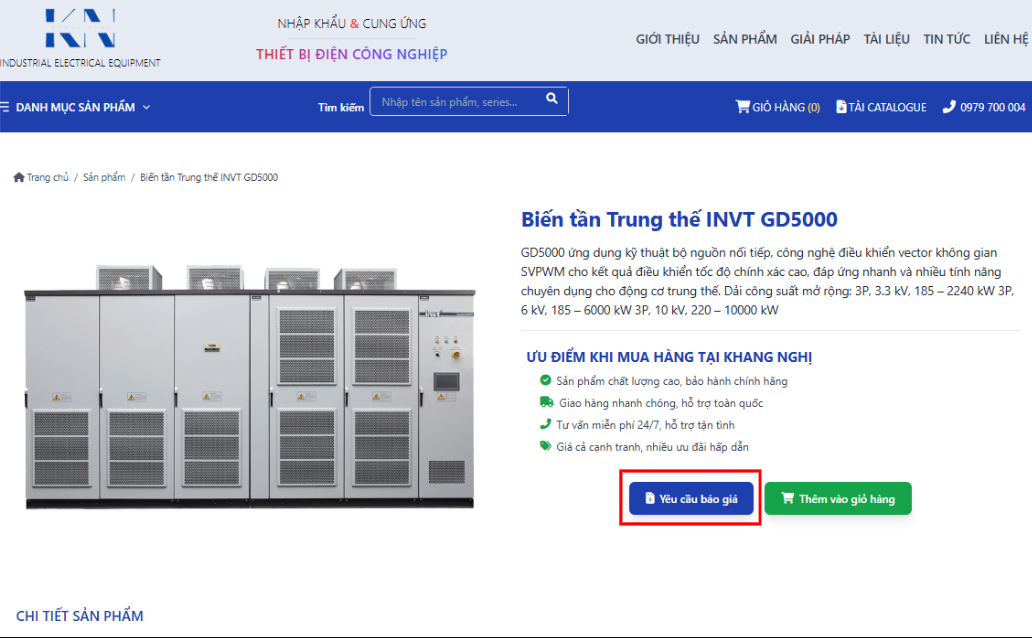The width and height of the screenshot is (1032, 638).
Task: Open the TÀI LIỆU menu
Action: [x=887, y=39]
